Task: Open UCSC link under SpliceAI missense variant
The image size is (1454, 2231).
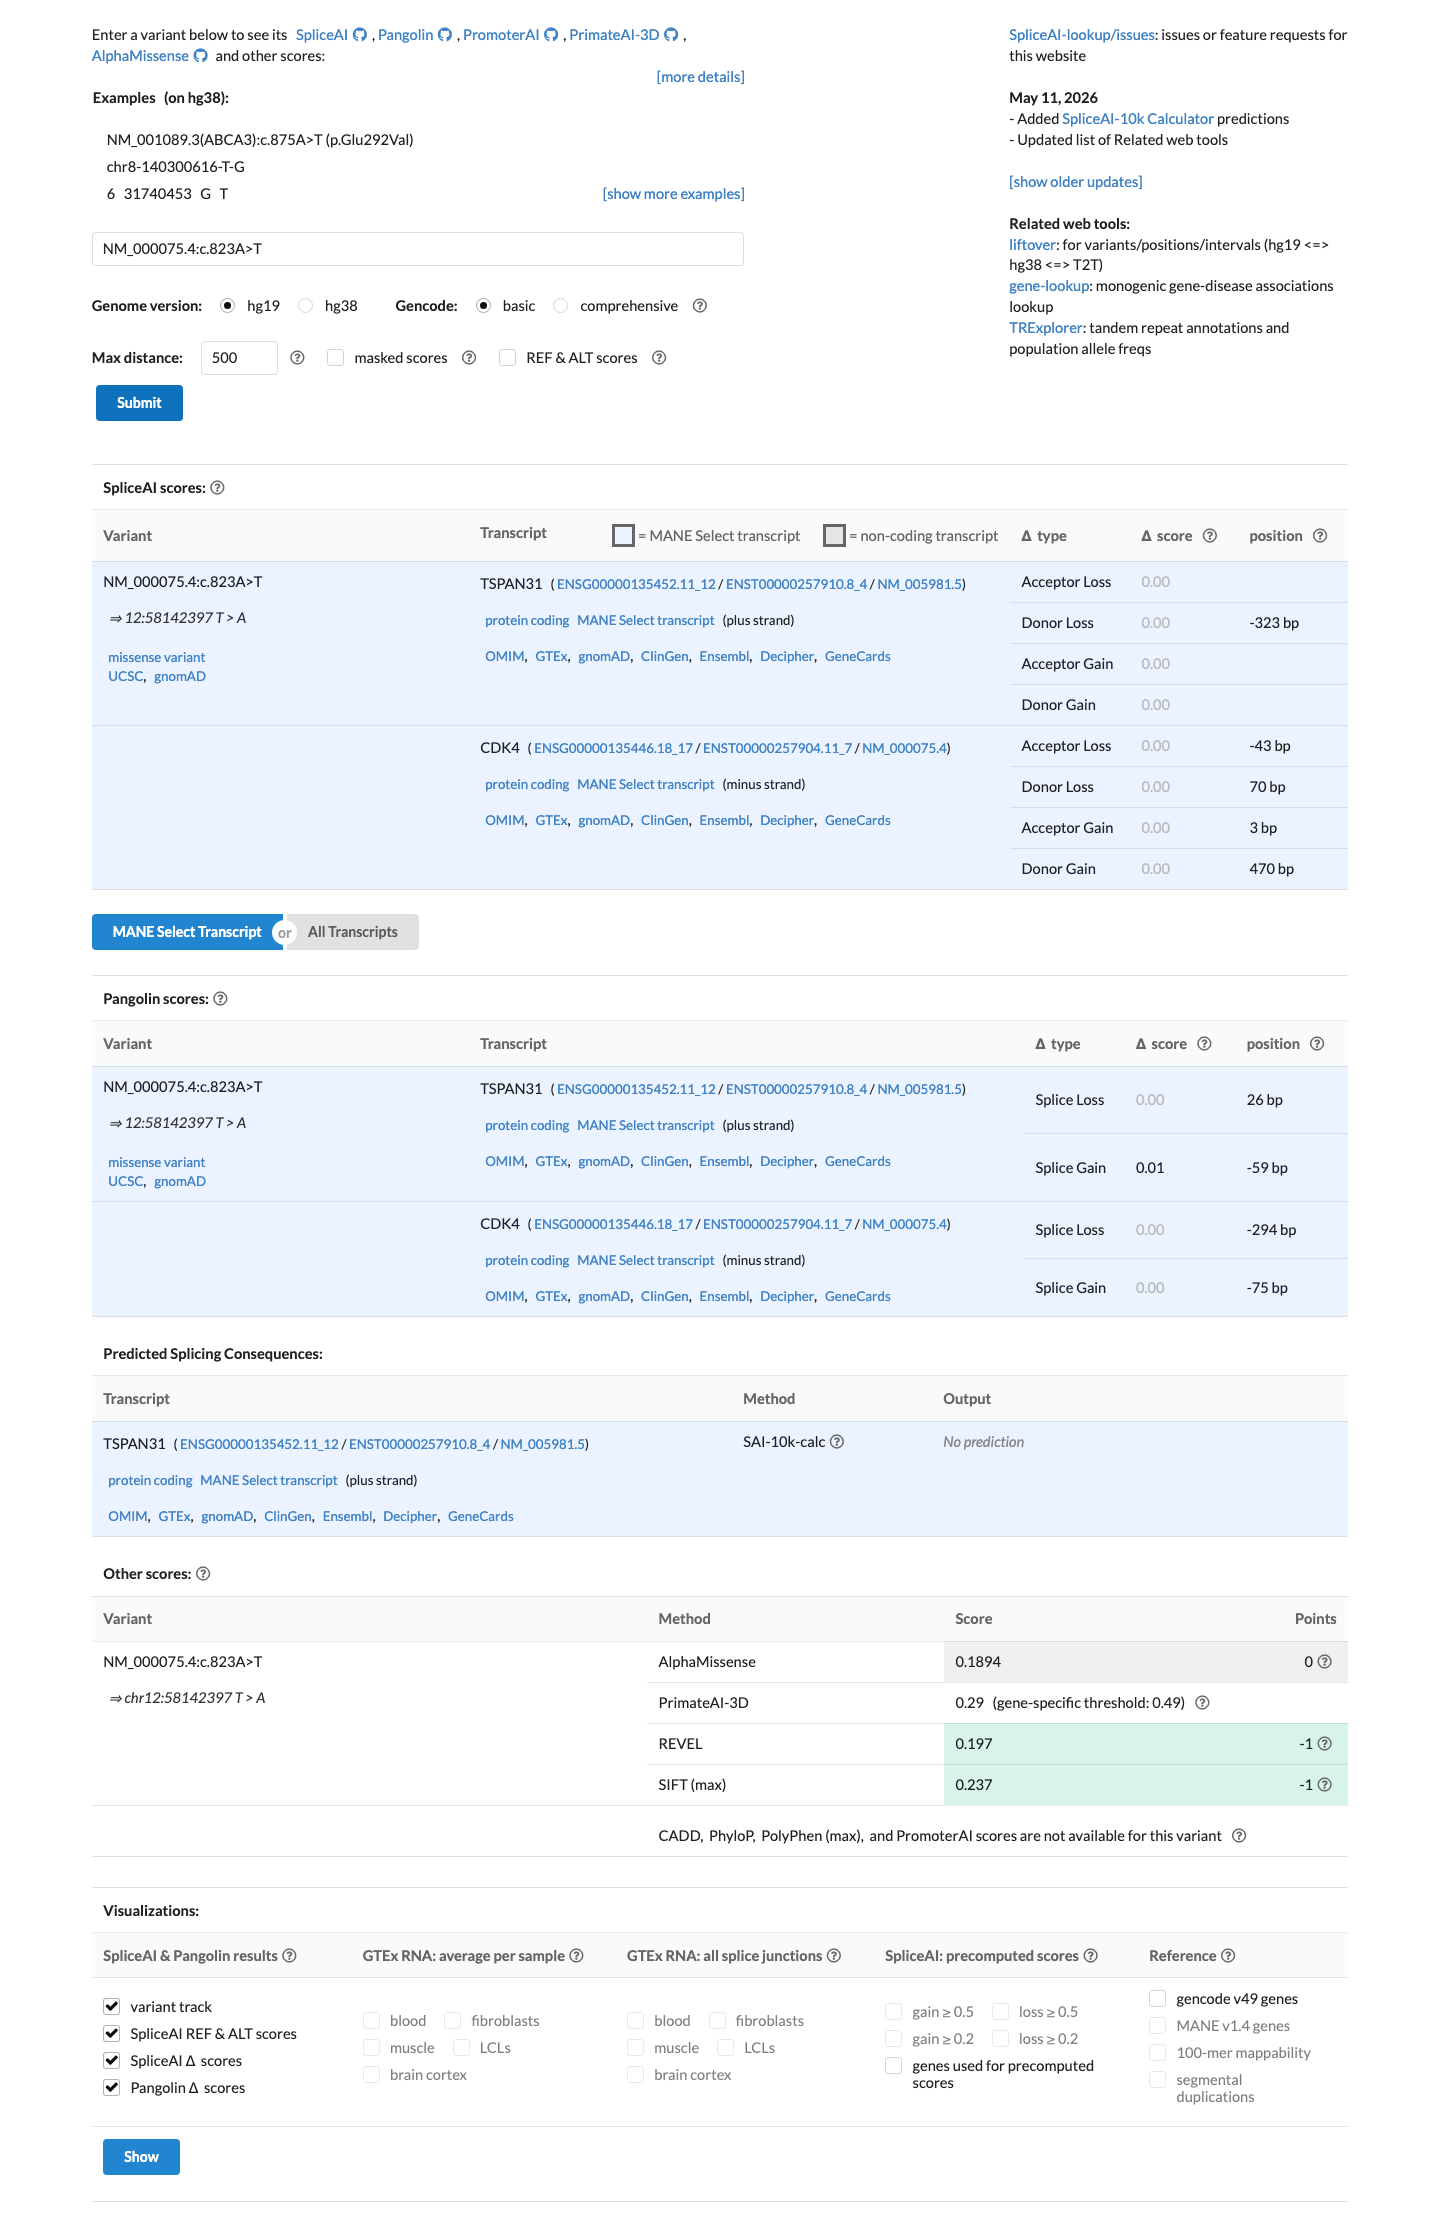Action: (126, 677)
